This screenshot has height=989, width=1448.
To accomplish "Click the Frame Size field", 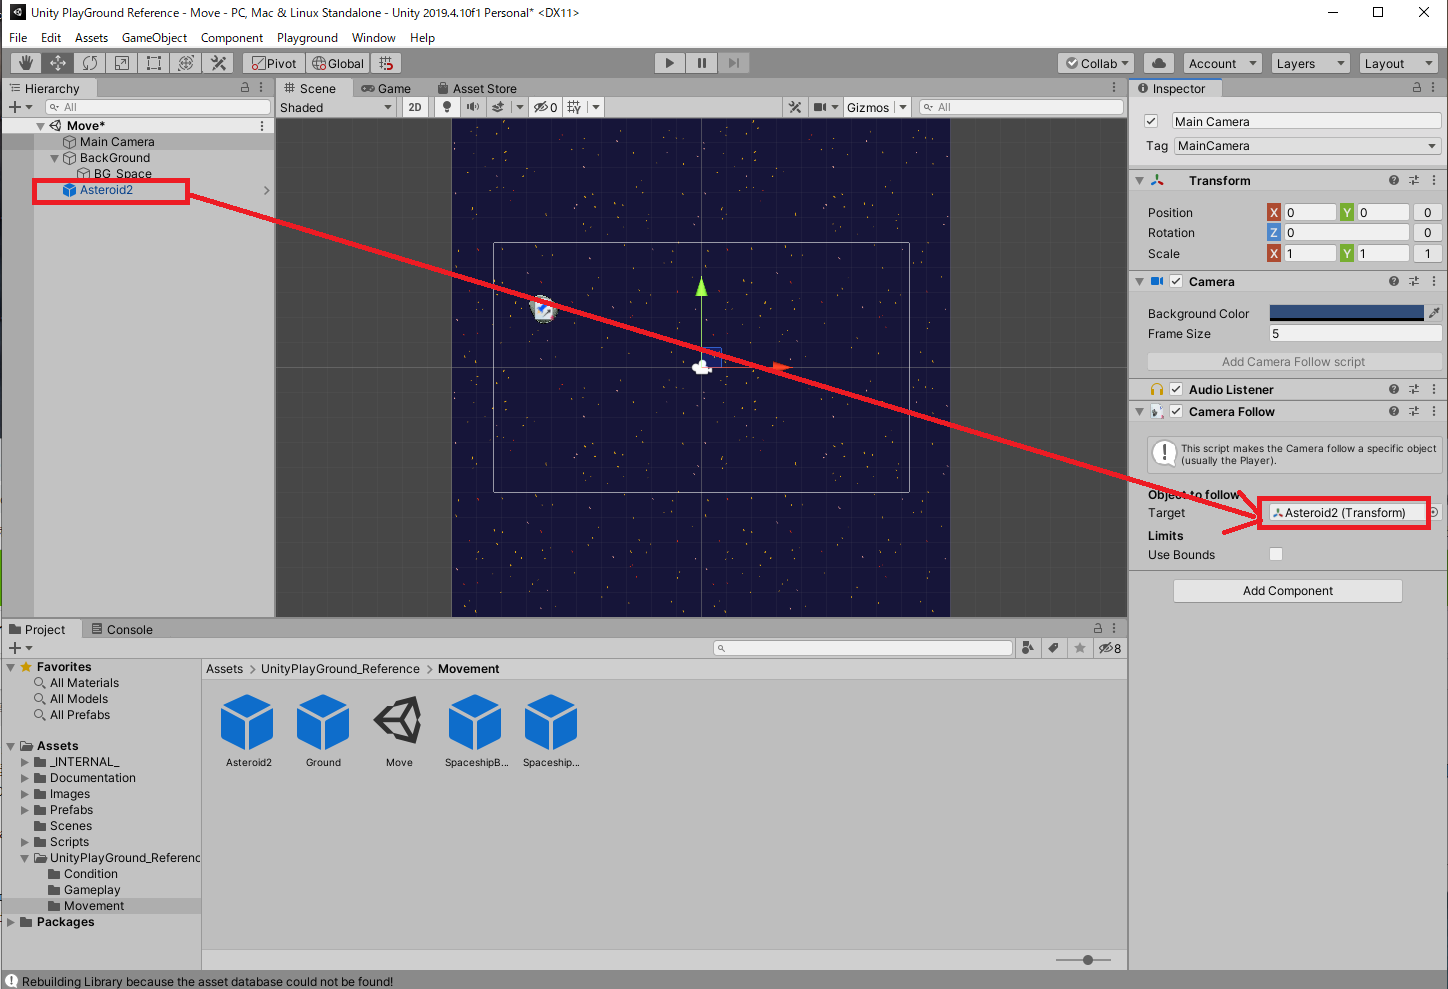I will [1355, 334].
